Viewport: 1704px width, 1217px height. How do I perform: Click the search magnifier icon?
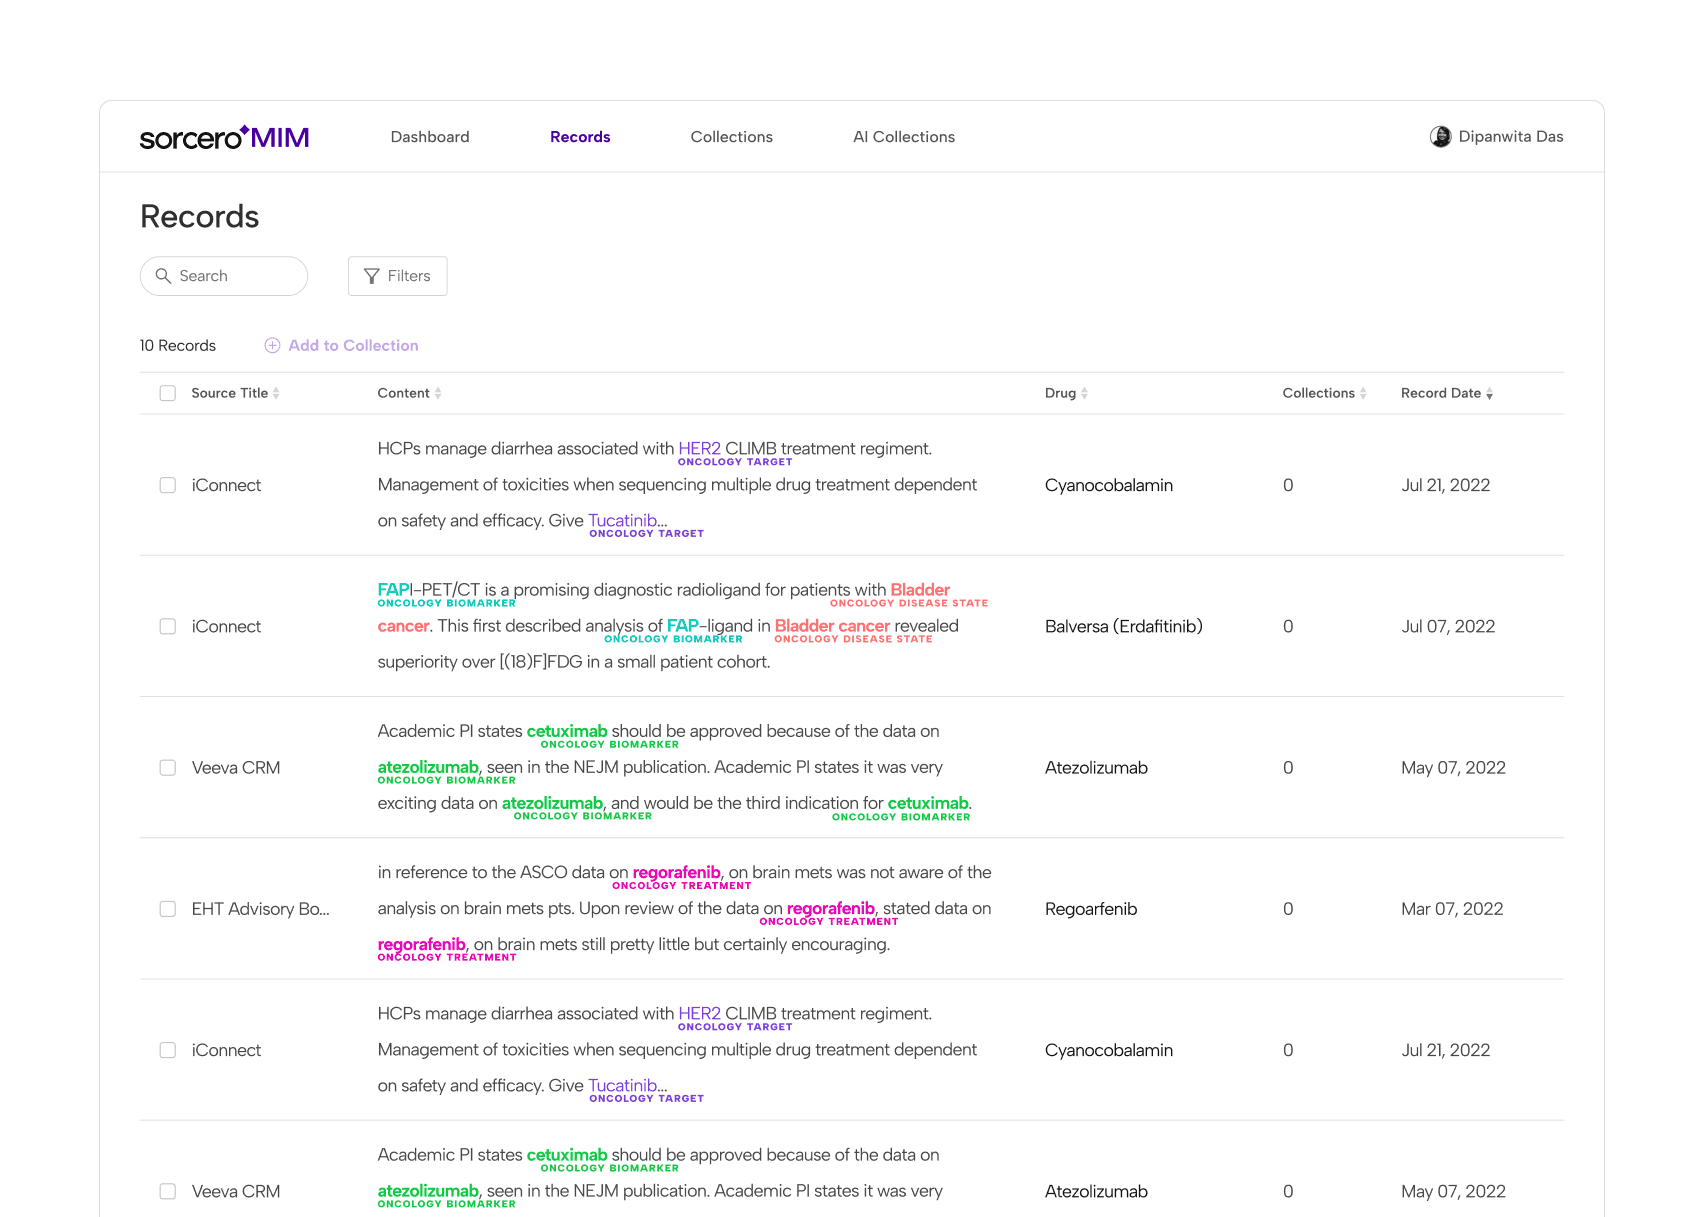[163, 276]
